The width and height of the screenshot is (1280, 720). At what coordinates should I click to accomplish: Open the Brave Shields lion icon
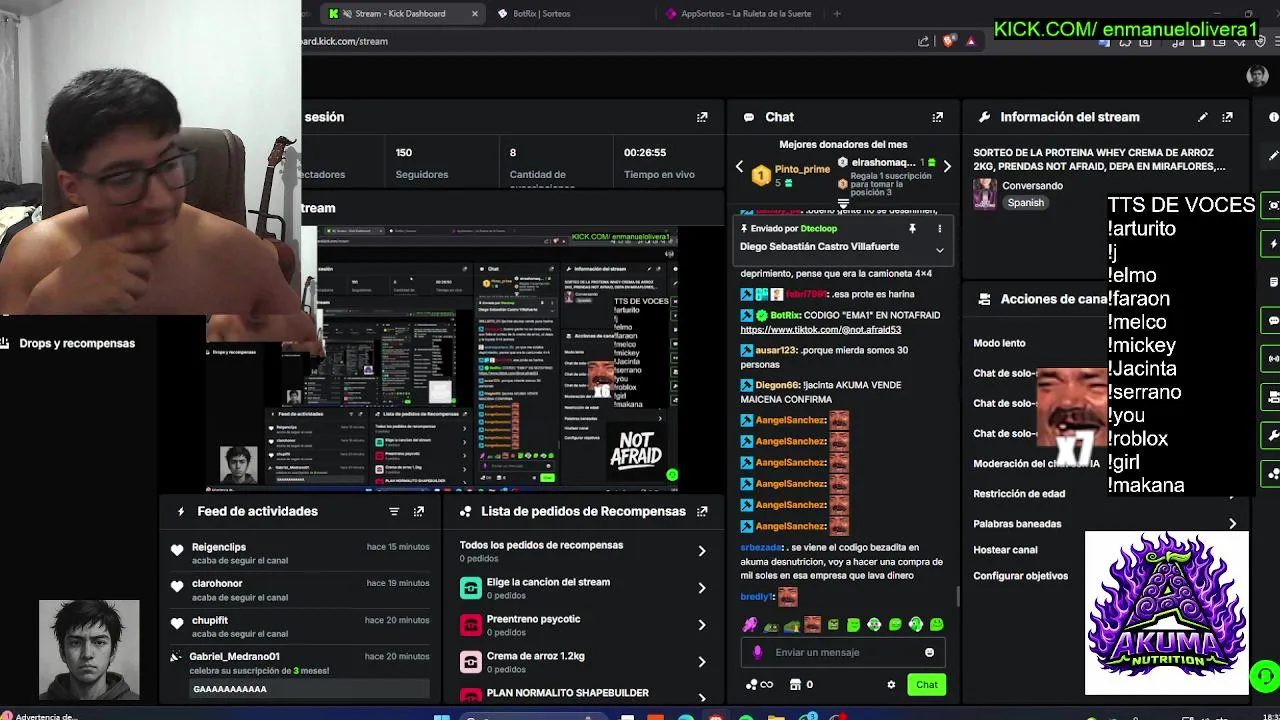[948, 41]
